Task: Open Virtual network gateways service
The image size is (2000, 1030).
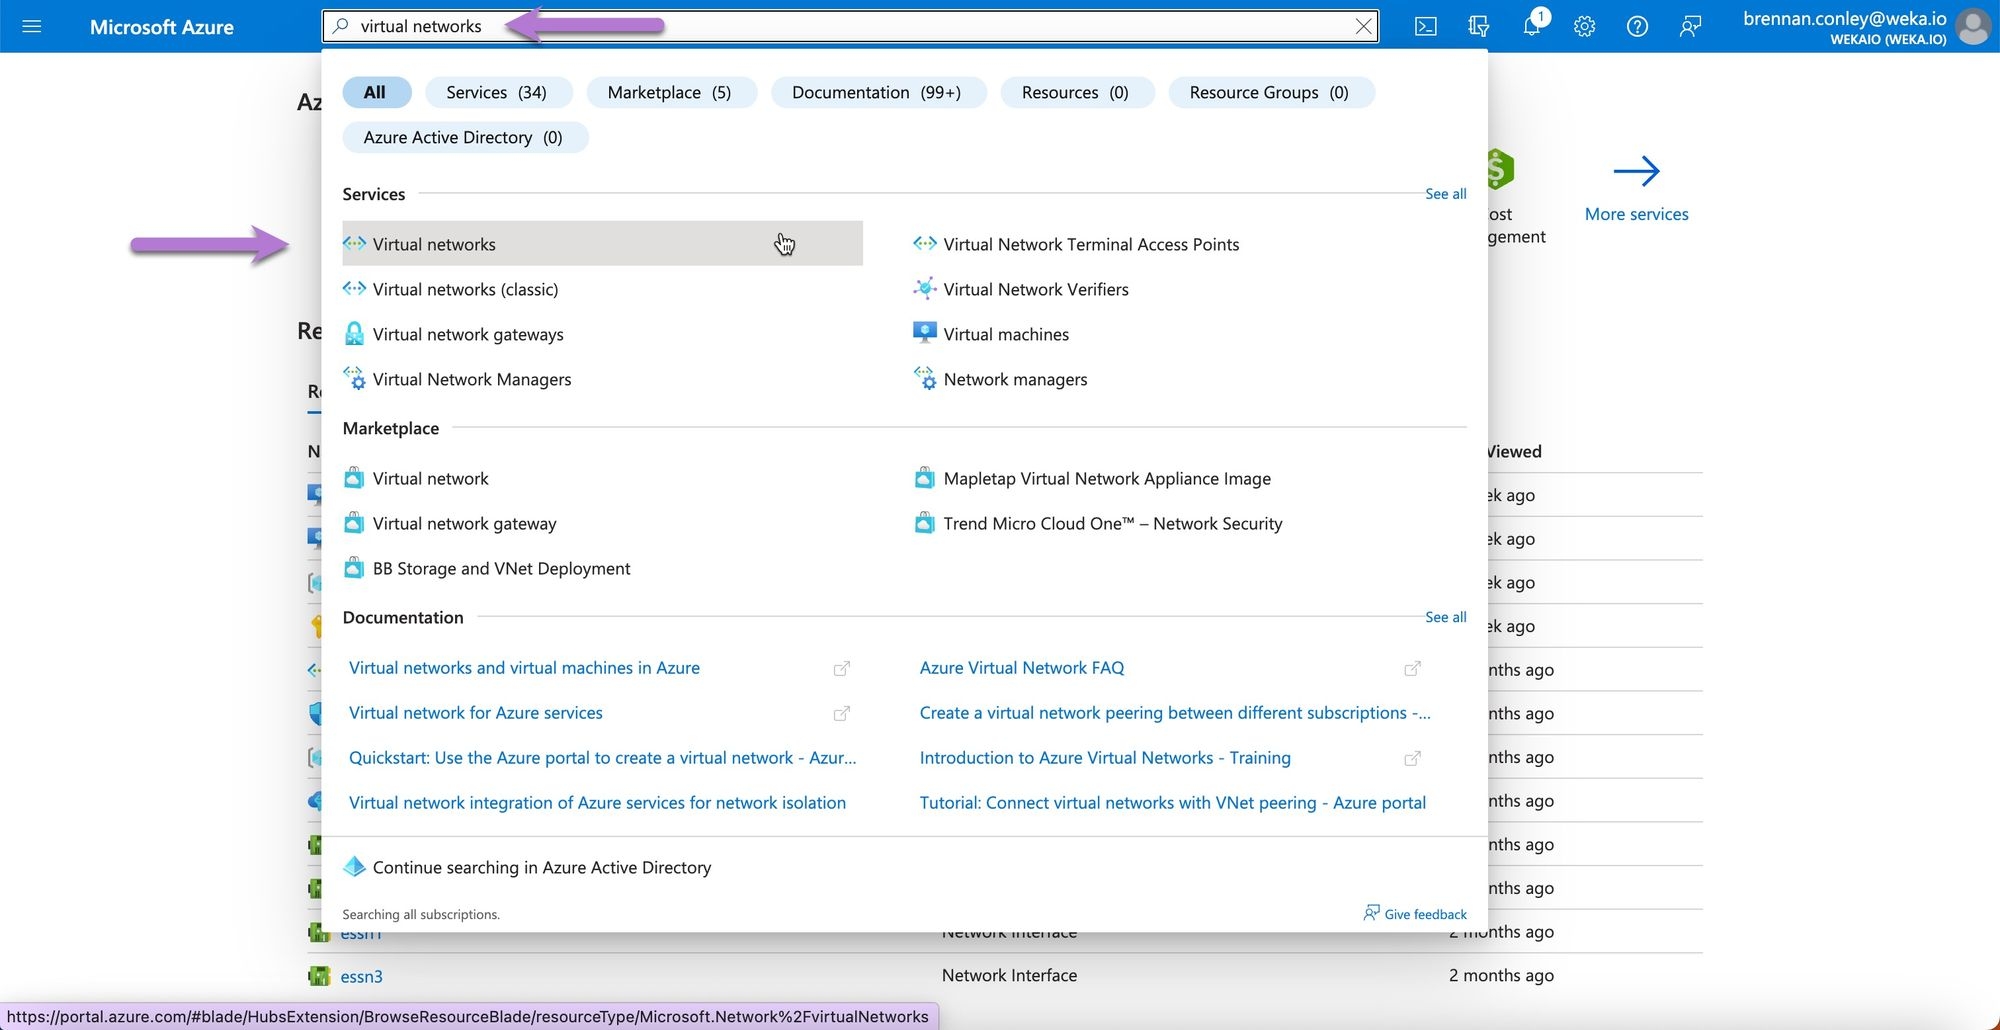Action: 468,334
